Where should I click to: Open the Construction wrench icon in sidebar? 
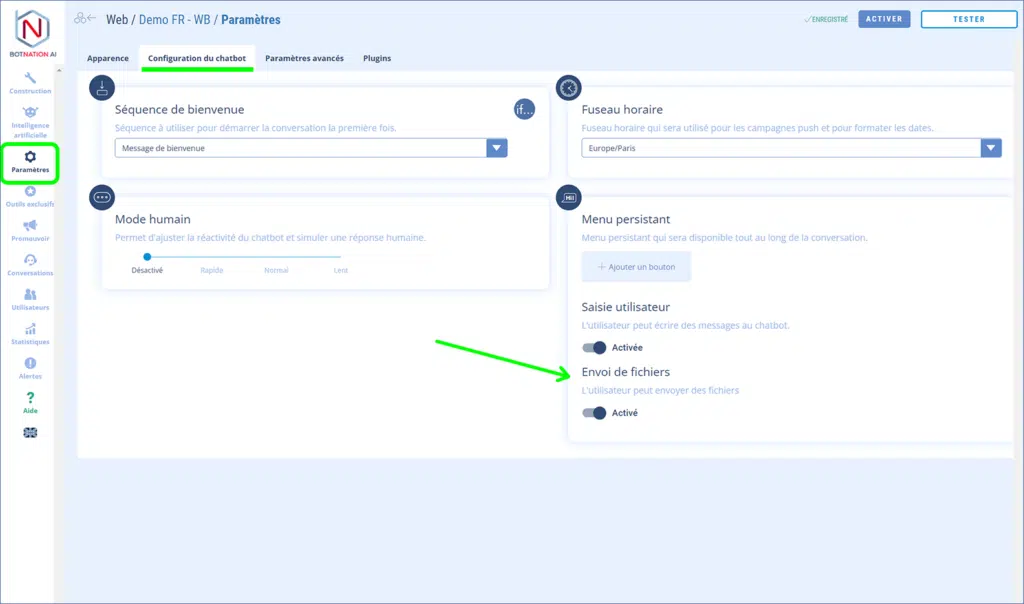point(30,79)
